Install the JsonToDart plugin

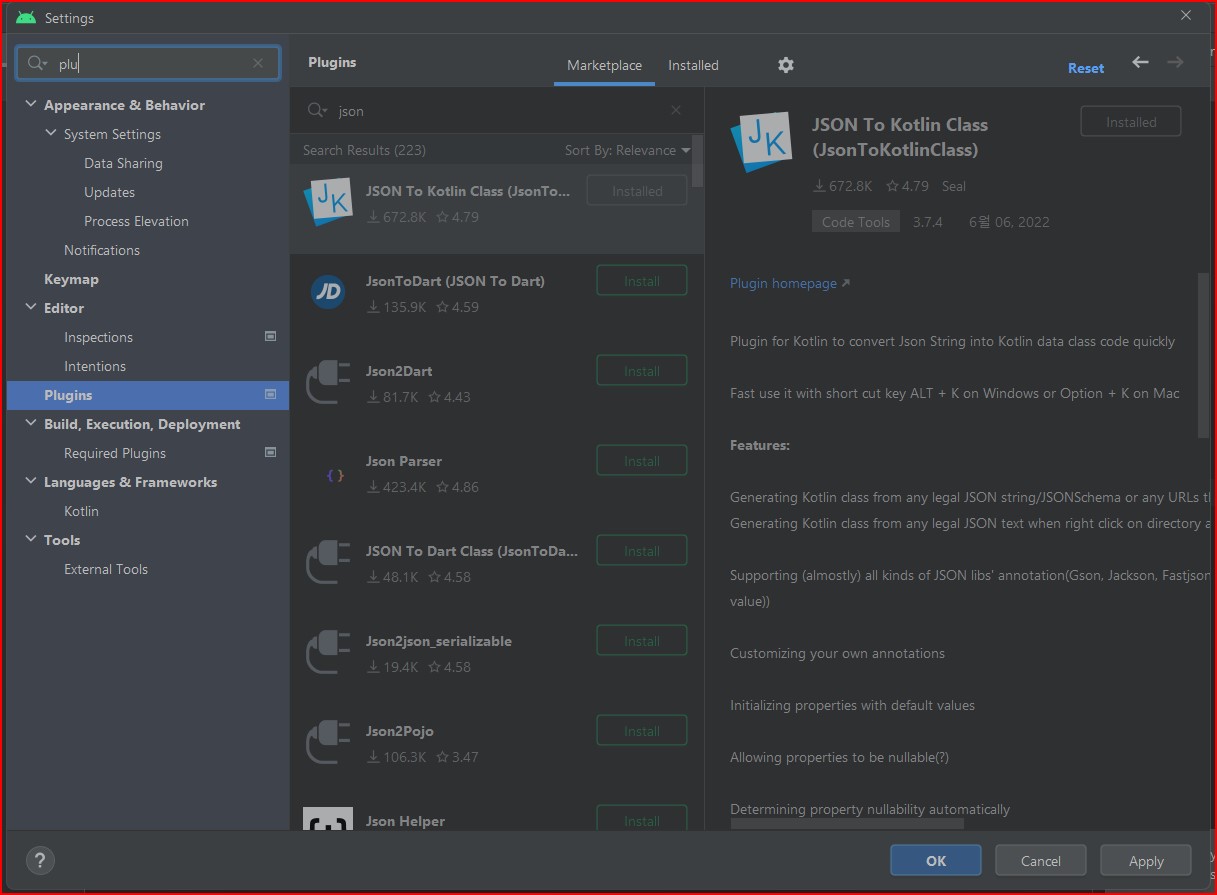click(x=642, y=281)
